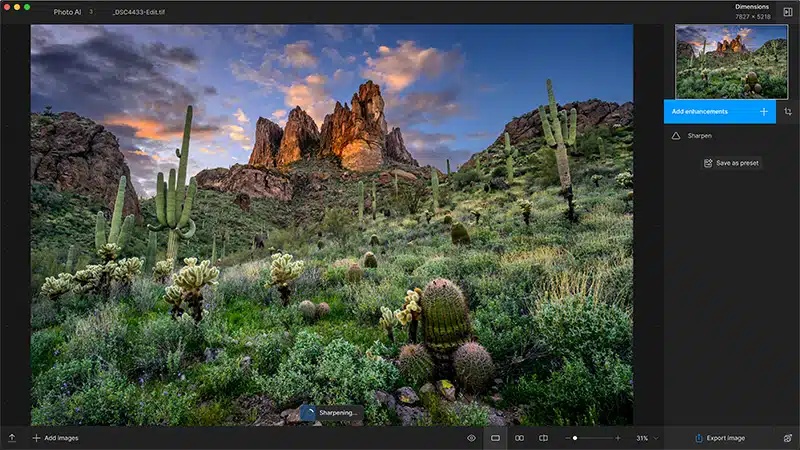Open the 31% zoom level dropdown

click(647, 438)
